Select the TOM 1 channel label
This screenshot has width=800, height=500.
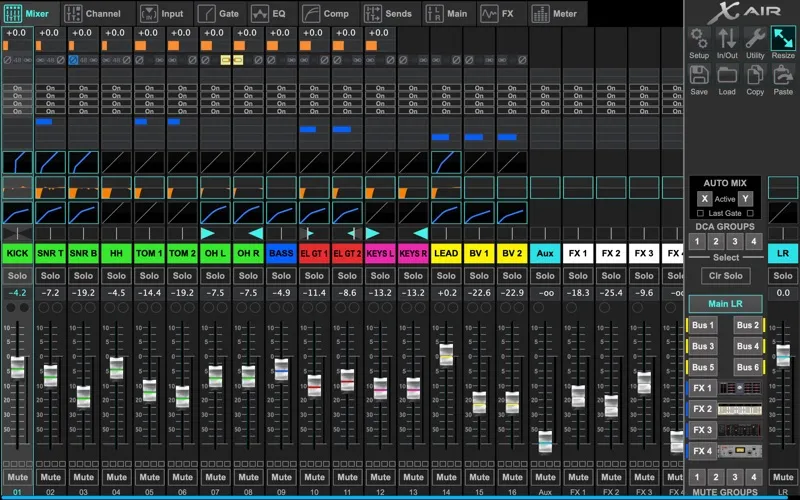click(149, 254)
